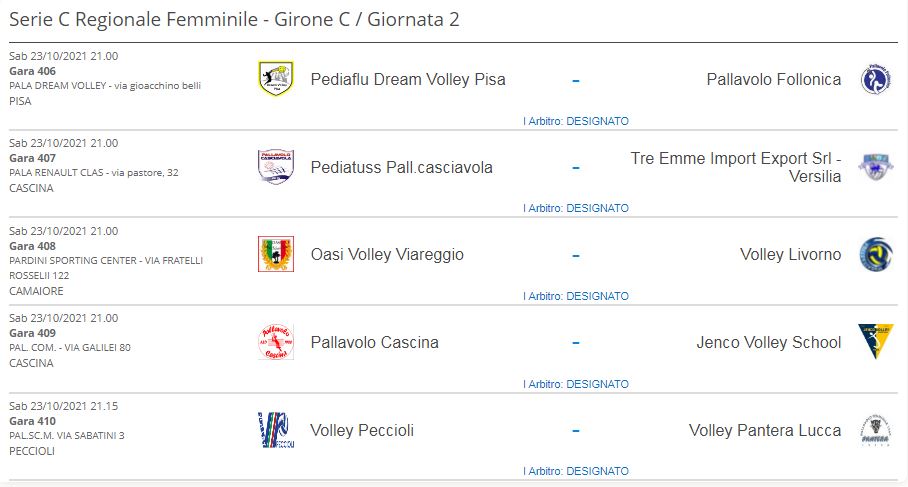Viewport: 908px width, 487px height.
Task: Click the Oasi Volley Viareggio logo
Action: 275,254
